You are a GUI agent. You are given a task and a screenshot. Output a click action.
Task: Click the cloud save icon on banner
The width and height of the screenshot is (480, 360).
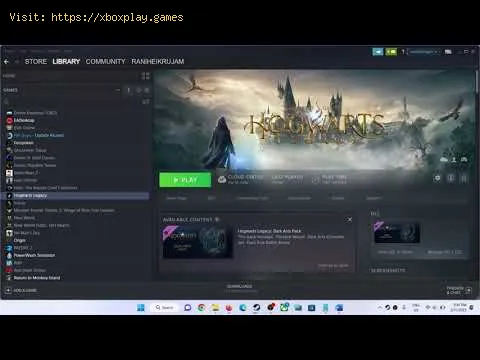(444, 160)
